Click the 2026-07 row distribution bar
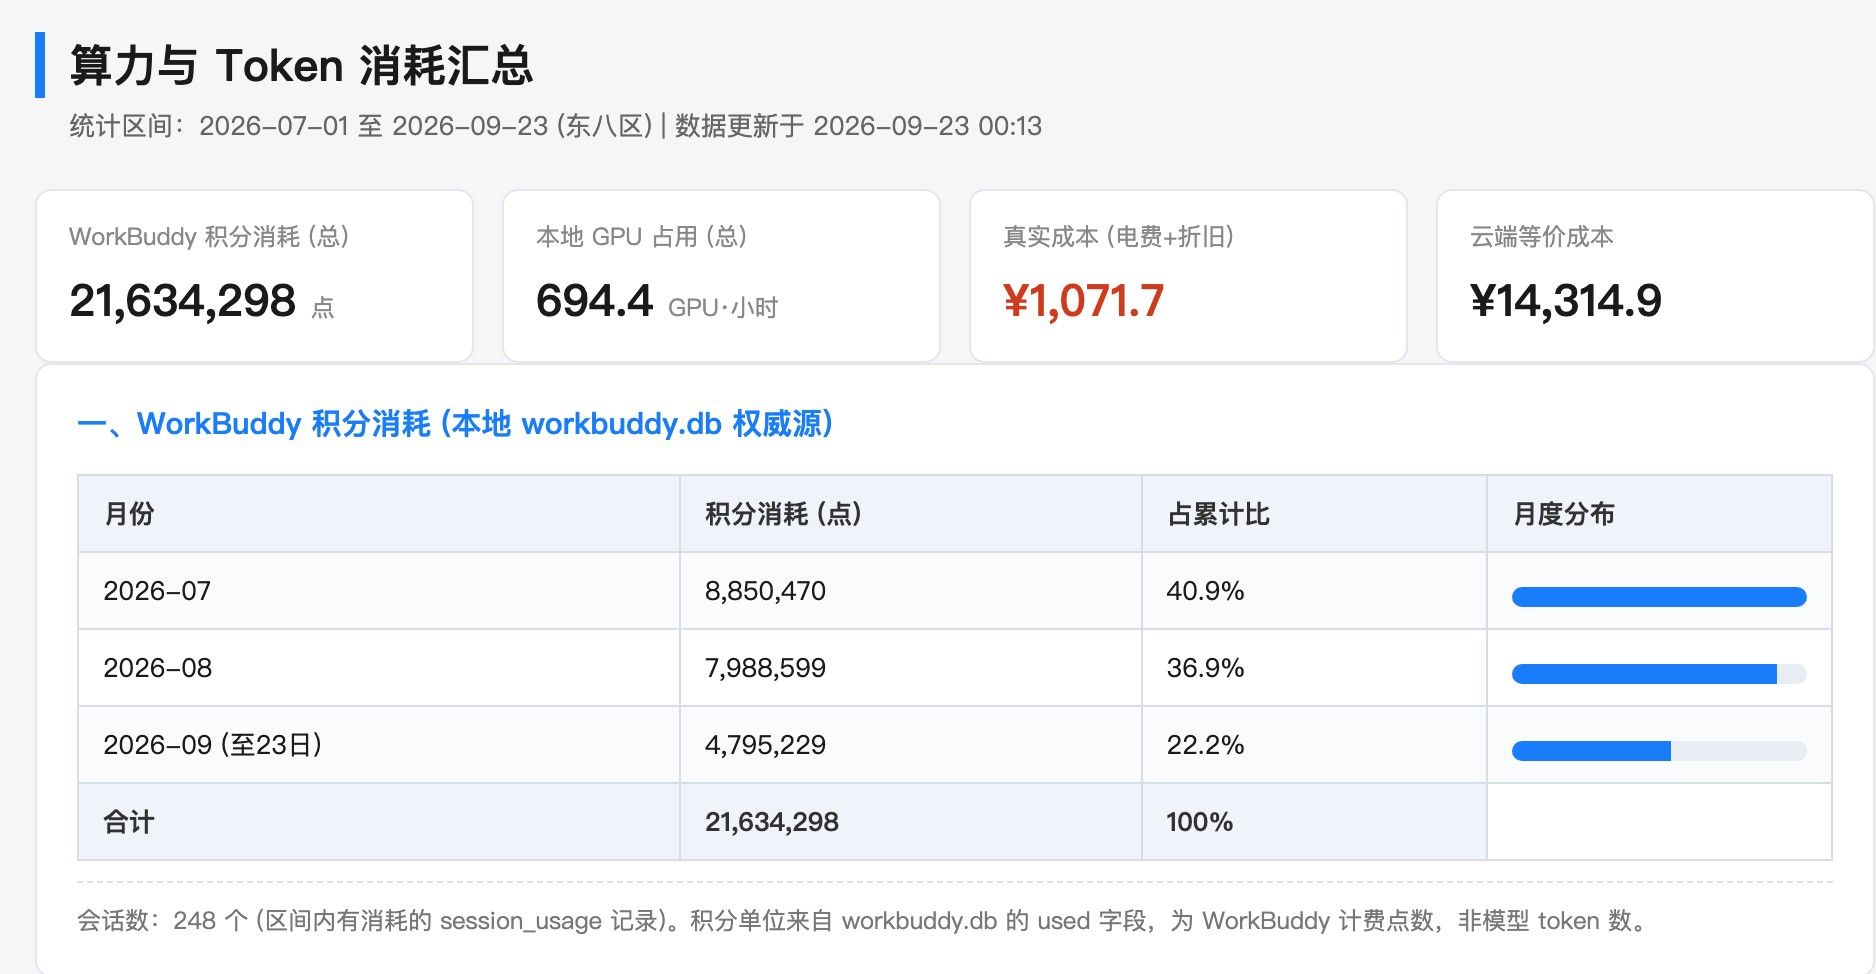The height and width of the screenshot is (974, 1876). [1659, 597]
